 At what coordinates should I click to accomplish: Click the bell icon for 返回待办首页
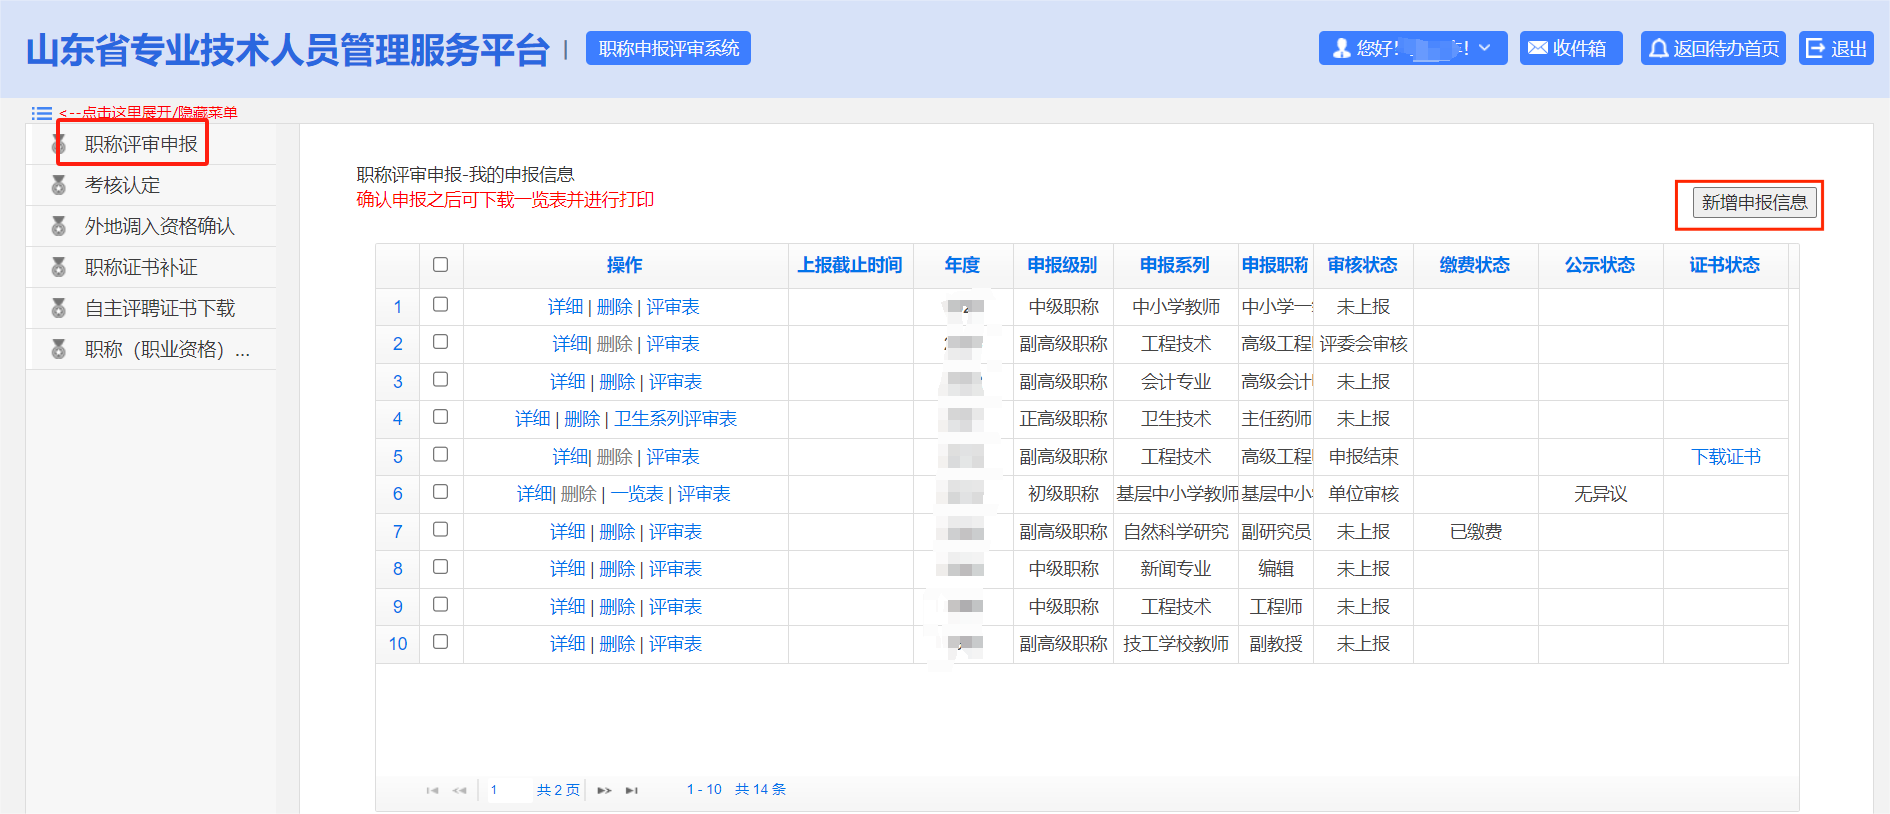(x=1658, y=48)
